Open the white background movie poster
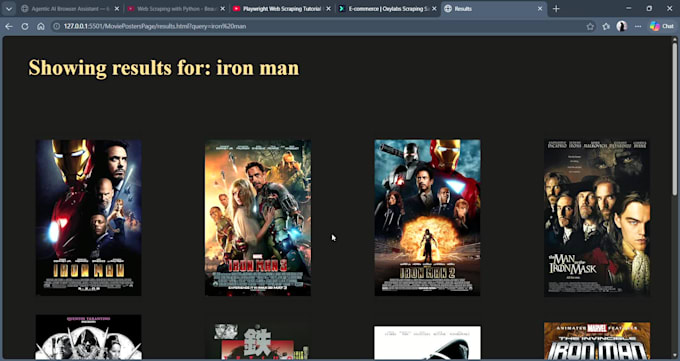Image resolution: width=680 pixels, height=361 pixels. [x=428, y=343]
